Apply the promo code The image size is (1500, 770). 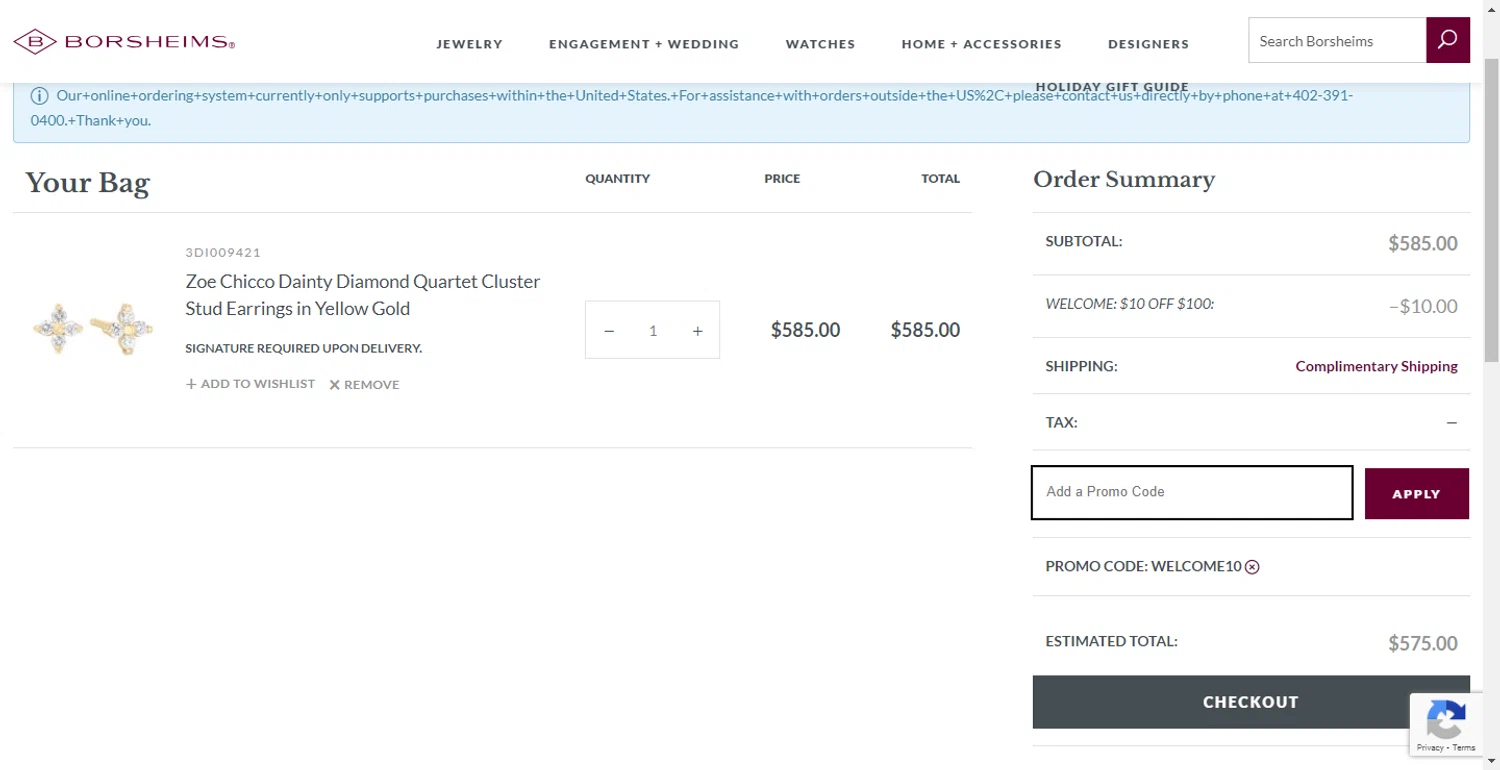(1416, 493)
